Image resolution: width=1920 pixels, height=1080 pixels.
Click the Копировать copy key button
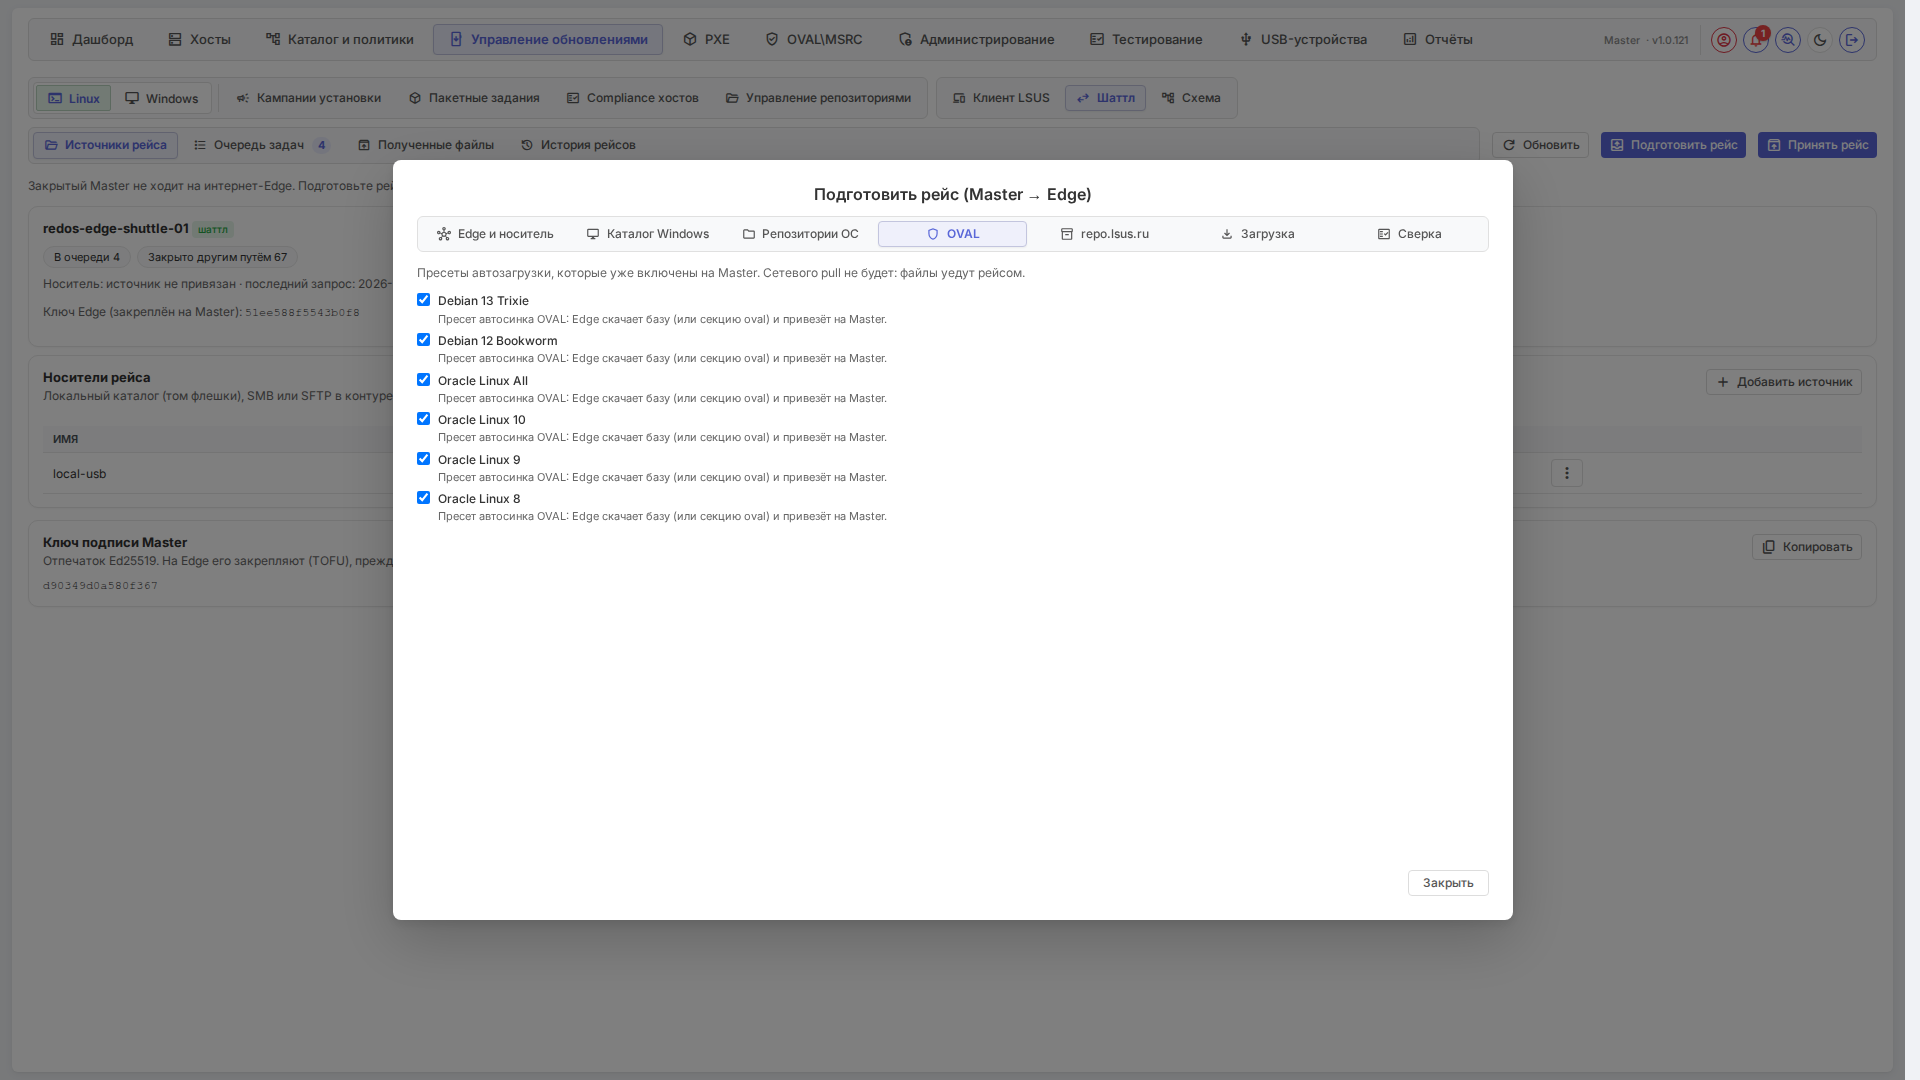(1806, 547)
